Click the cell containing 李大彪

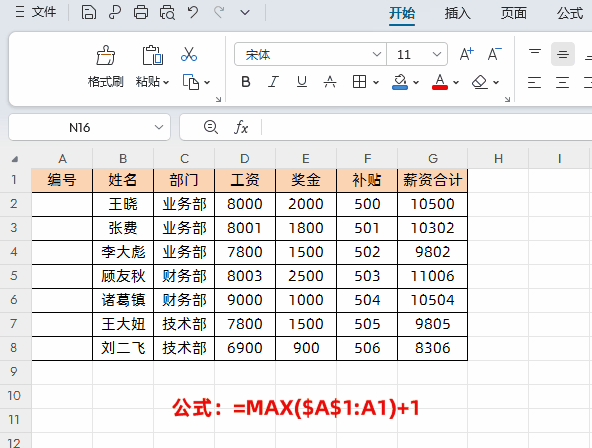123,252
